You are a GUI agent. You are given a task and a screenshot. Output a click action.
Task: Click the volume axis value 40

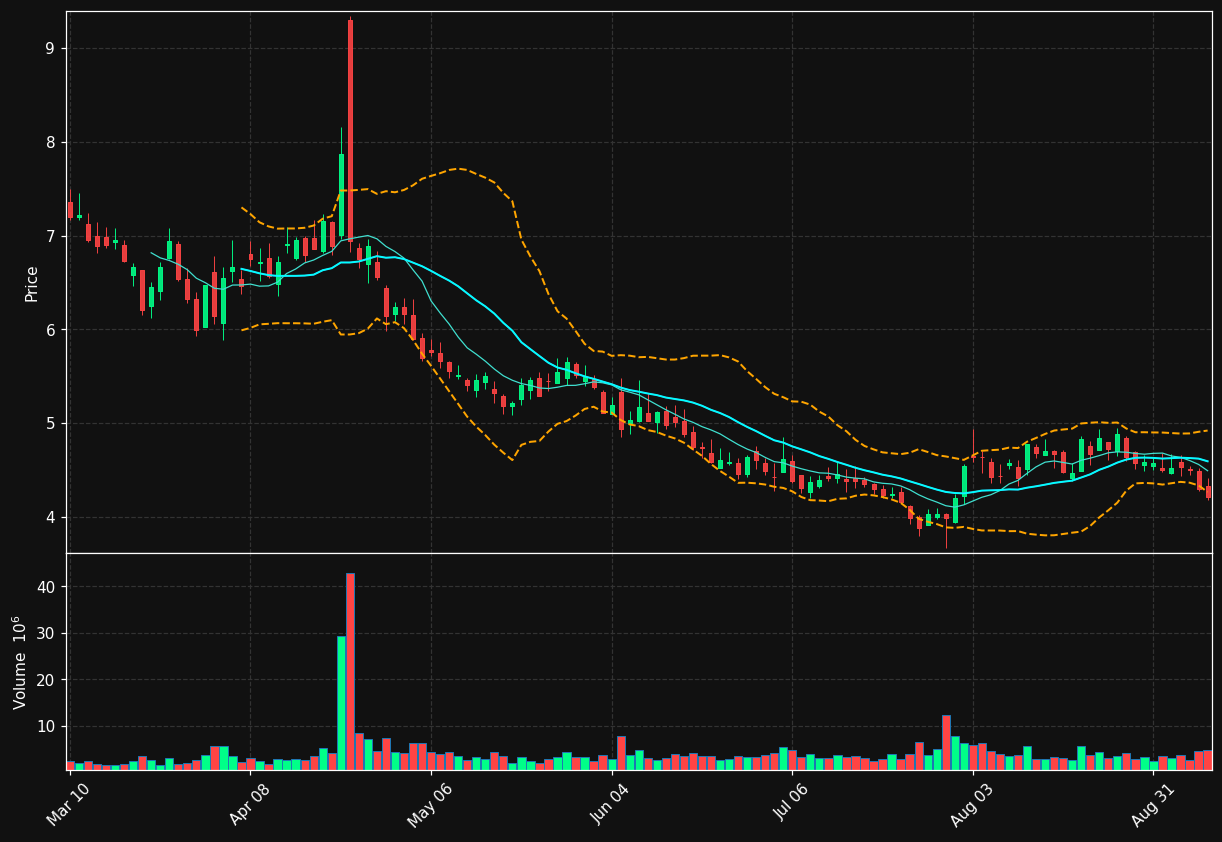[x=46, y=587]
